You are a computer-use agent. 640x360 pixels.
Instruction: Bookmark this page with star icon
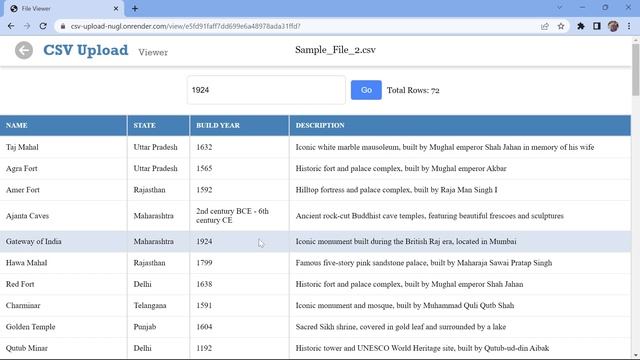tap(561, 26)
